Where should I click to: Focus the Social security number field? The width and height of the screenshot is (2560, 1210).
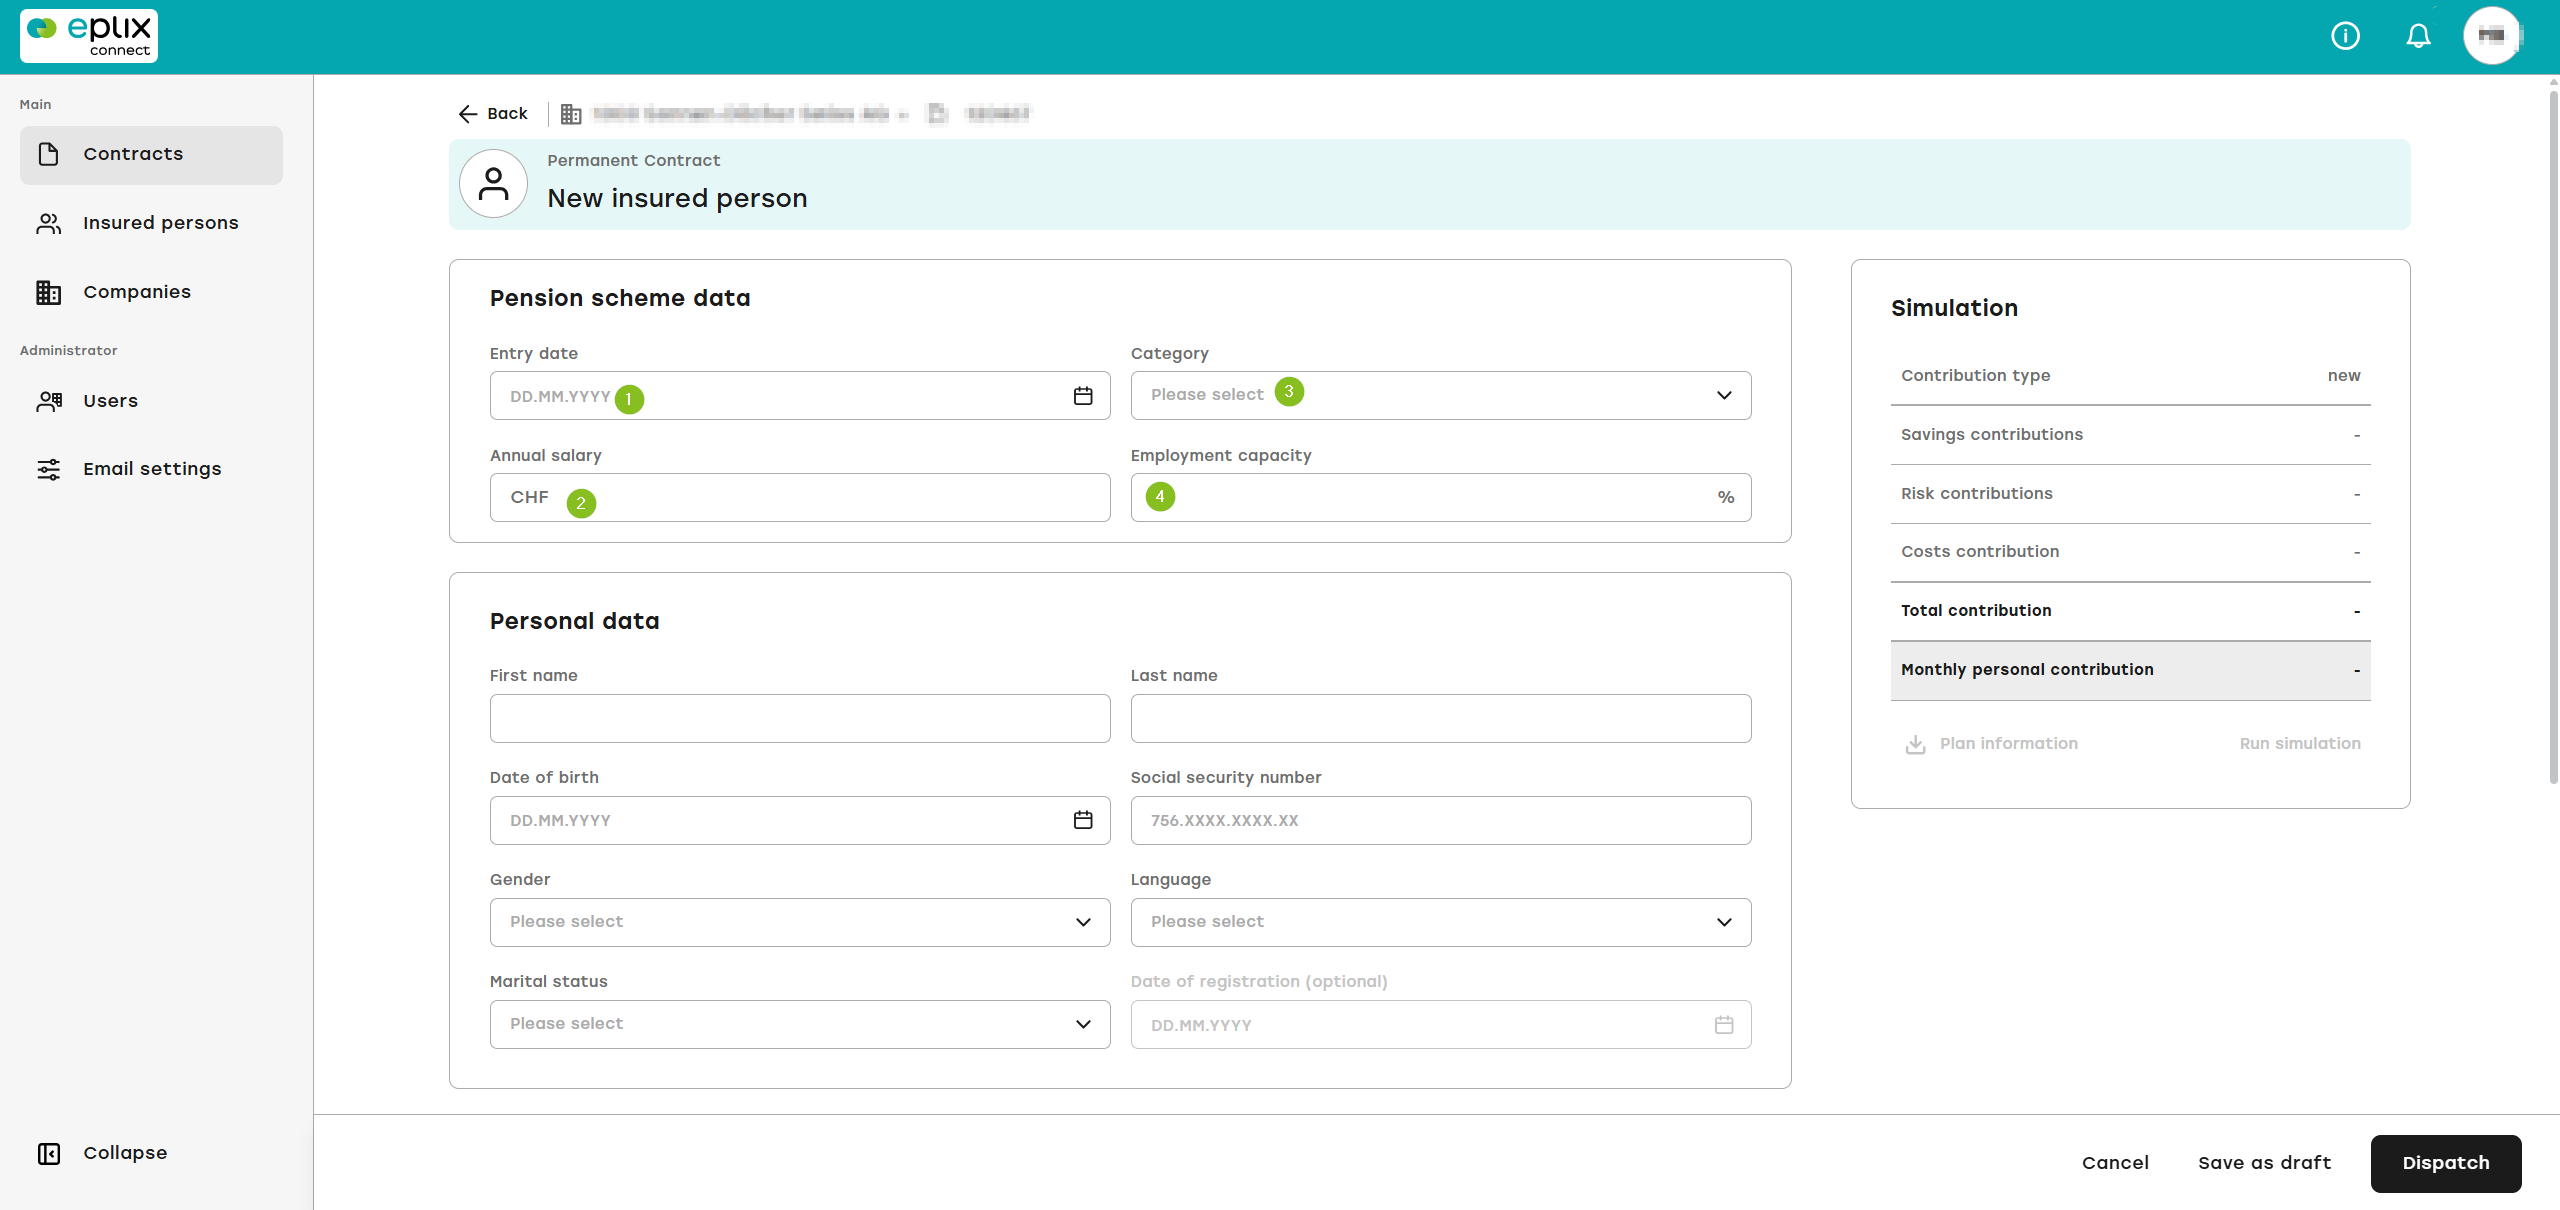point(1440,820)
